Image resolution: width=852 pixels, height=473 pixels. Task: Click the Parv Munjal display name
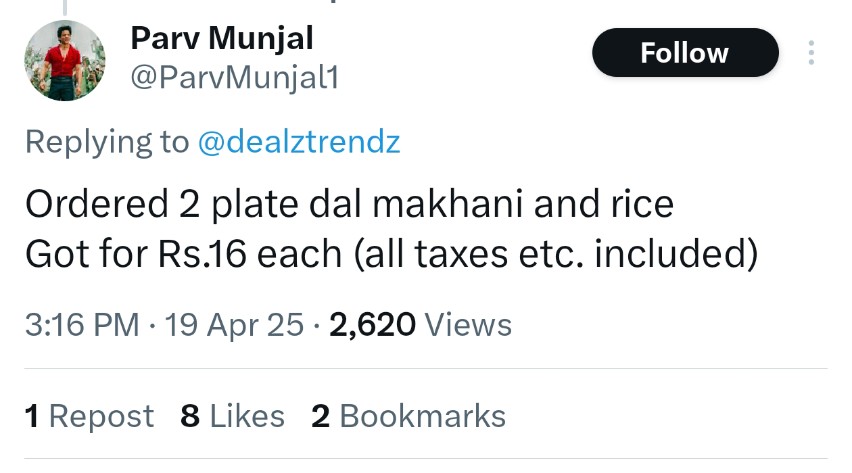click(x=222, y=39)
